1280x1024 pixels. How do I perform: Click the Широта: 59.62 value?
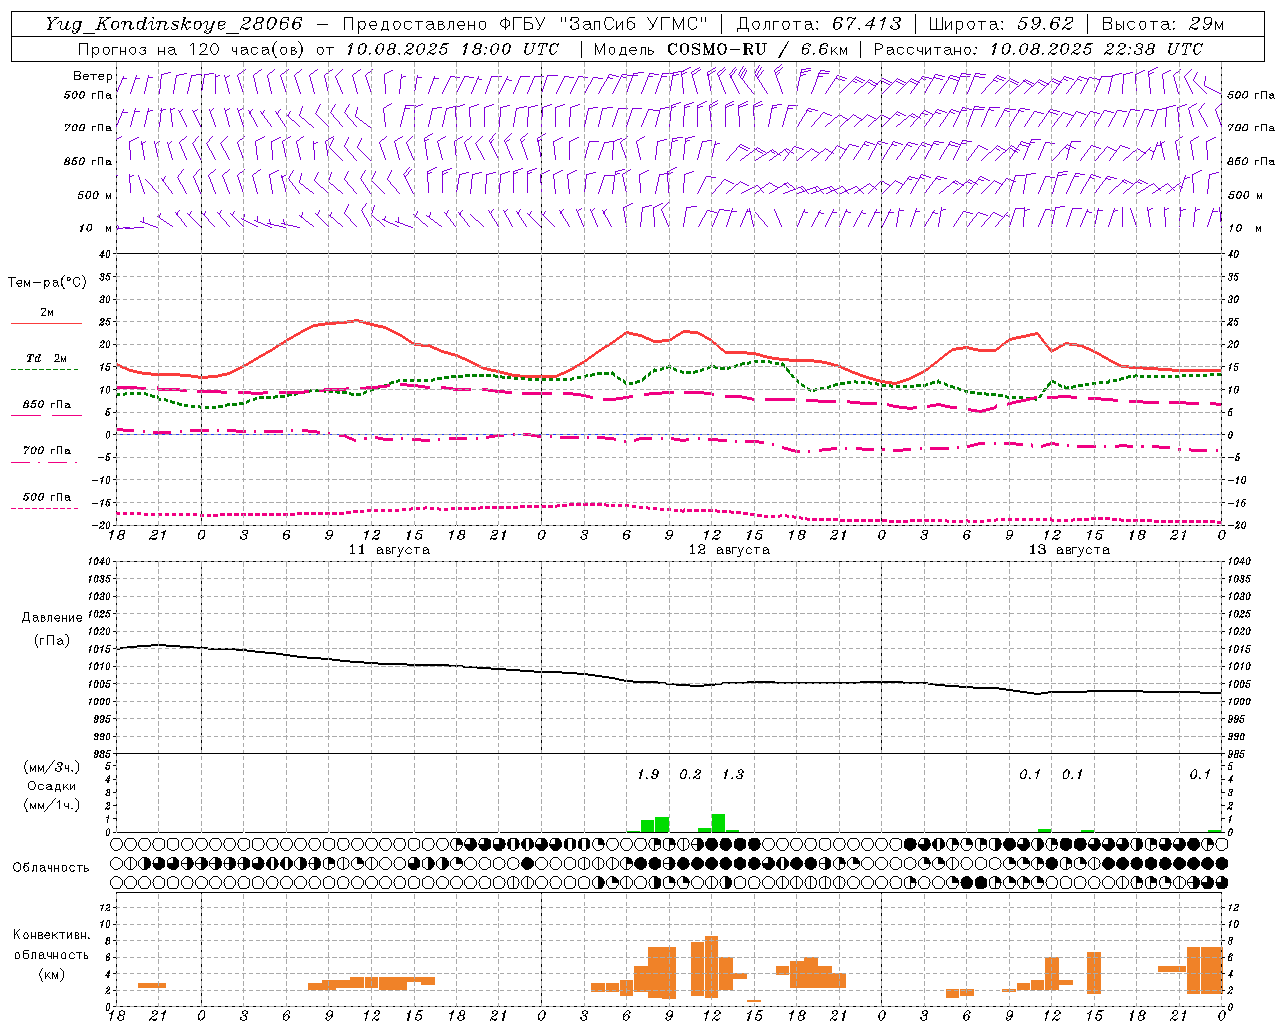[1001, 24]
